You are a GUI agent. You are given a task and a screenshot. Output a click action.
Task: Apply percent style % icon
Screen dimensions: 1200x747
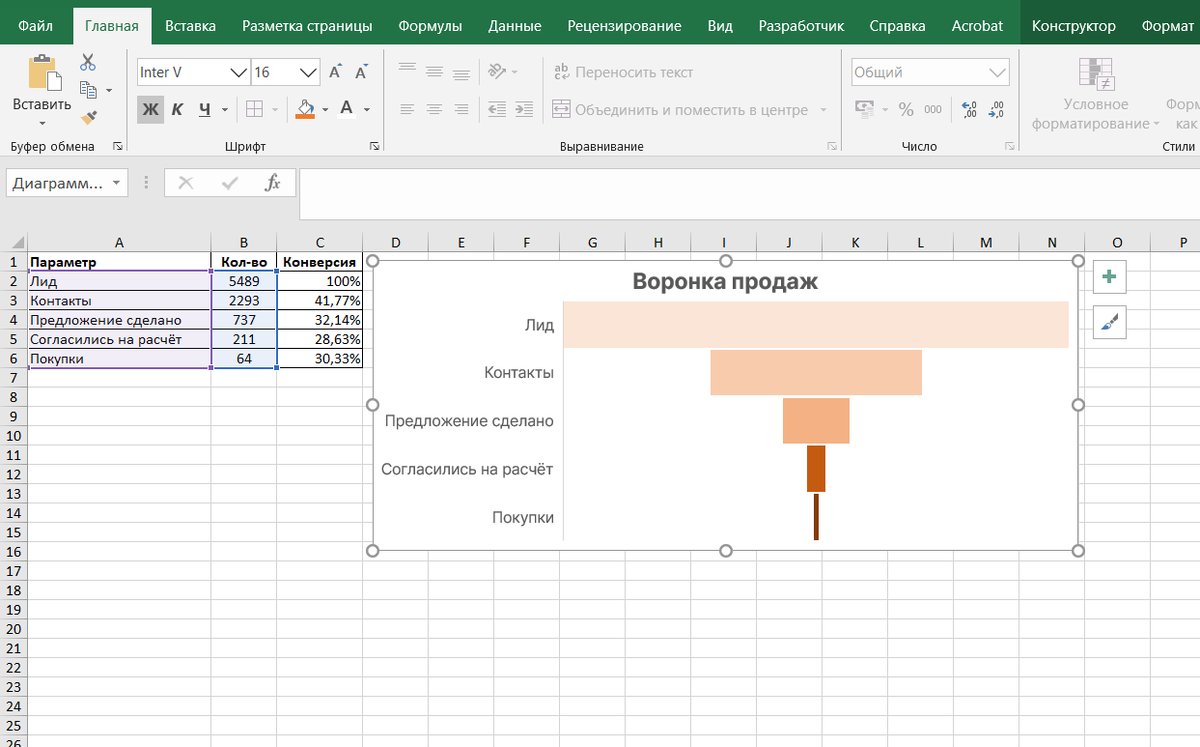pyautogui.click(x=906, y=109)
